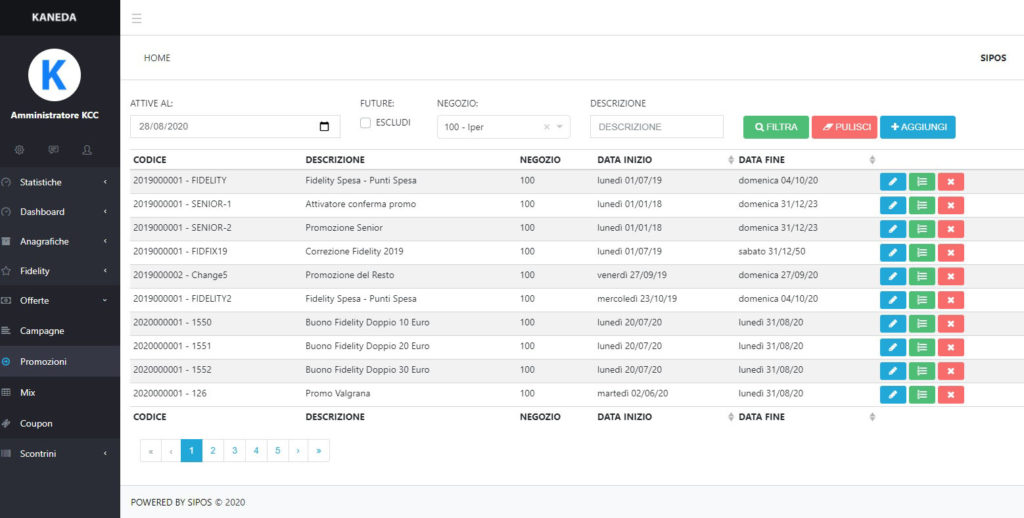Viewport: 1024px width, 518px height.
Task: Go to page 3 in pagination
Action: click(x=234, y=451)
